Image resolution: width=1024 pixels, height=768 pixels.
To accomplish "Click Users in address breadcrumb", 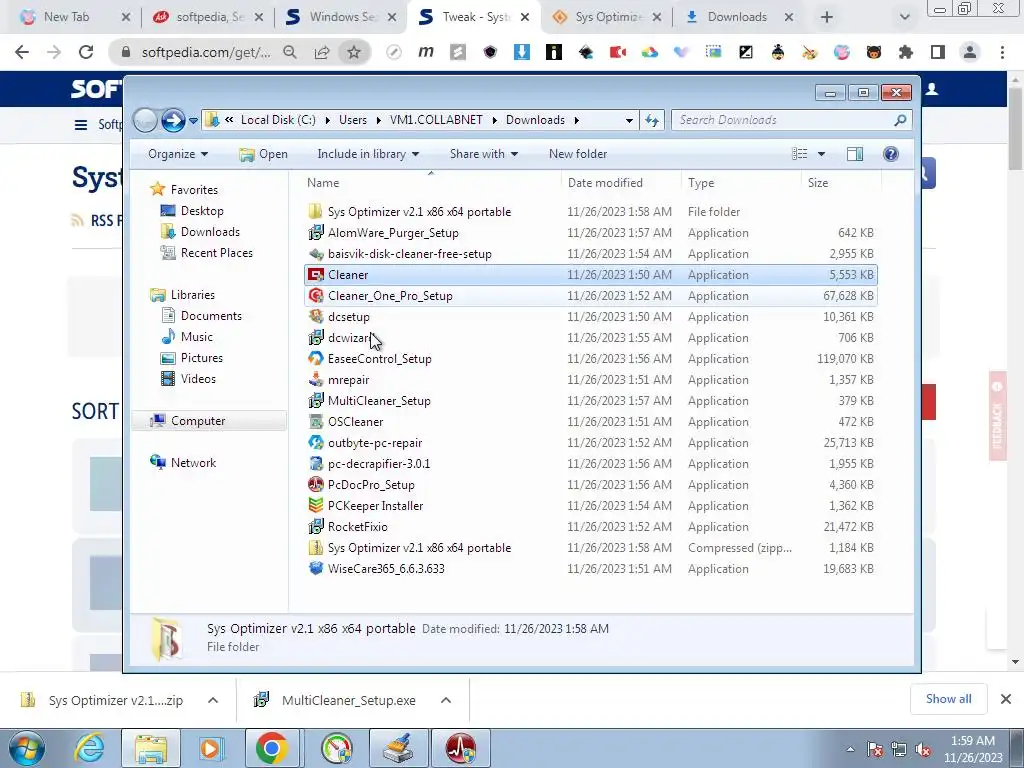I will click(353, 120).
